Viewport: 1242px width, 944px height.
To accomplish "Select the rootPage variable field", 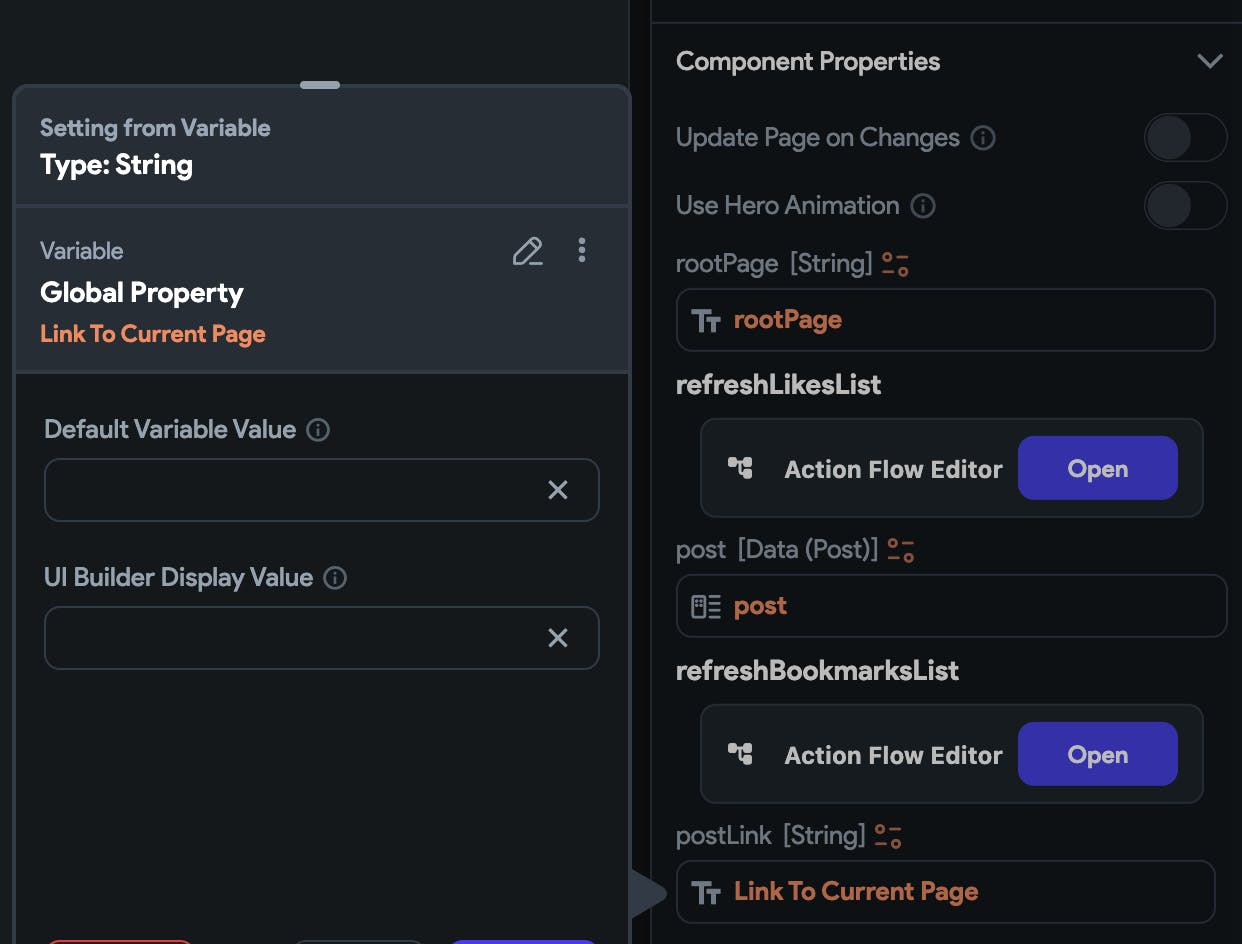I will pos(945,320).
